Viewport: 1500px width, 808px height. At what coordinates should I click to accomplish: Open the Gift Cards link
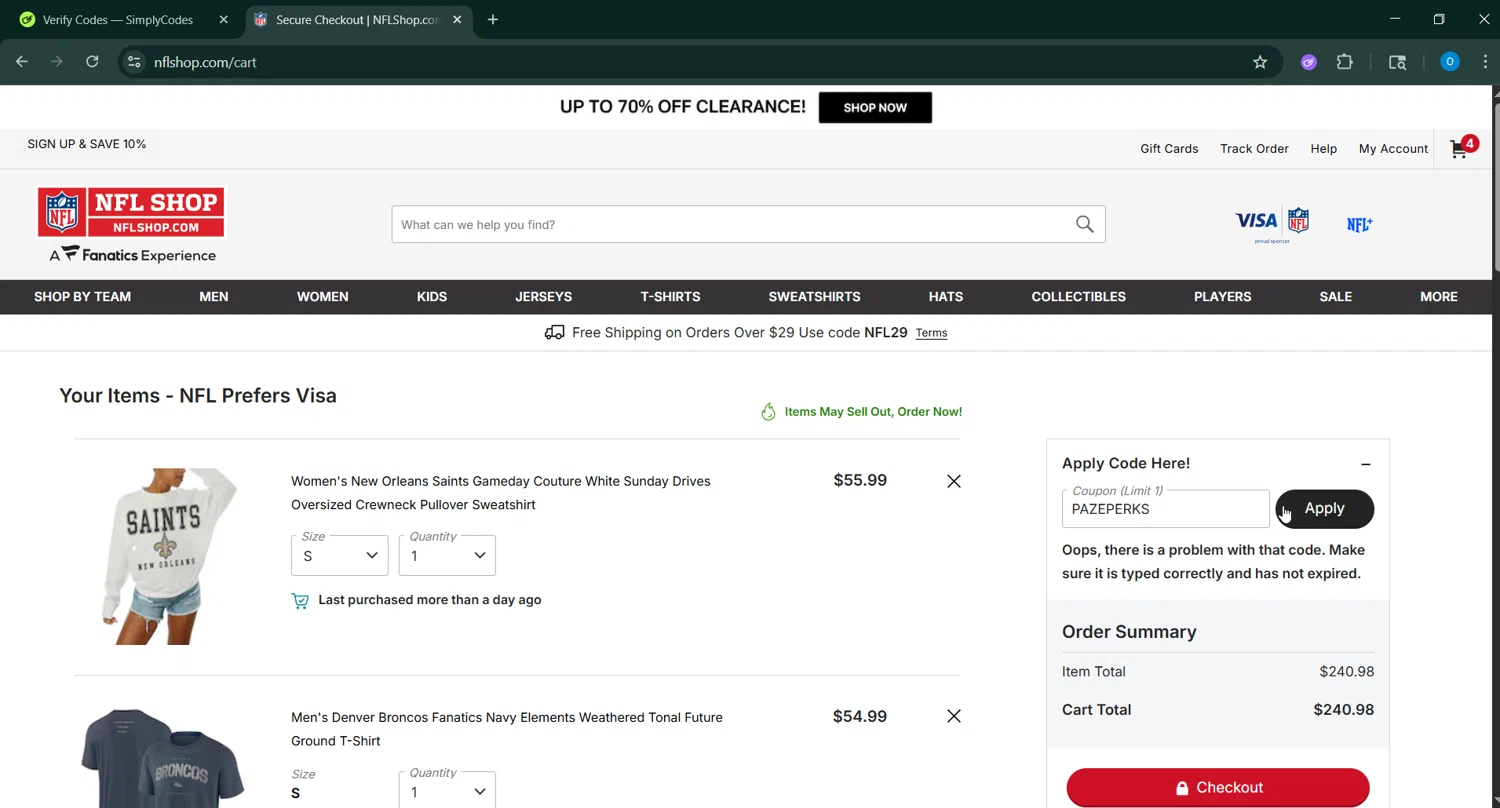click(1169, 148)
